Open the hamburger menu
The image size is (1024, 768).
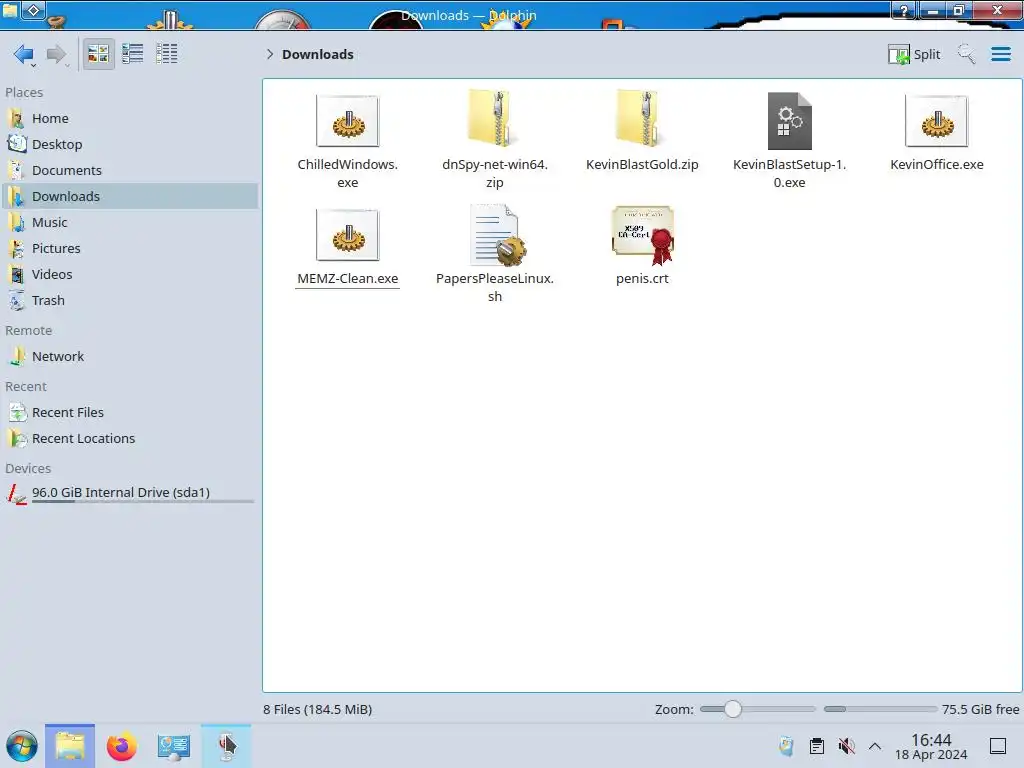(1000, 54)
